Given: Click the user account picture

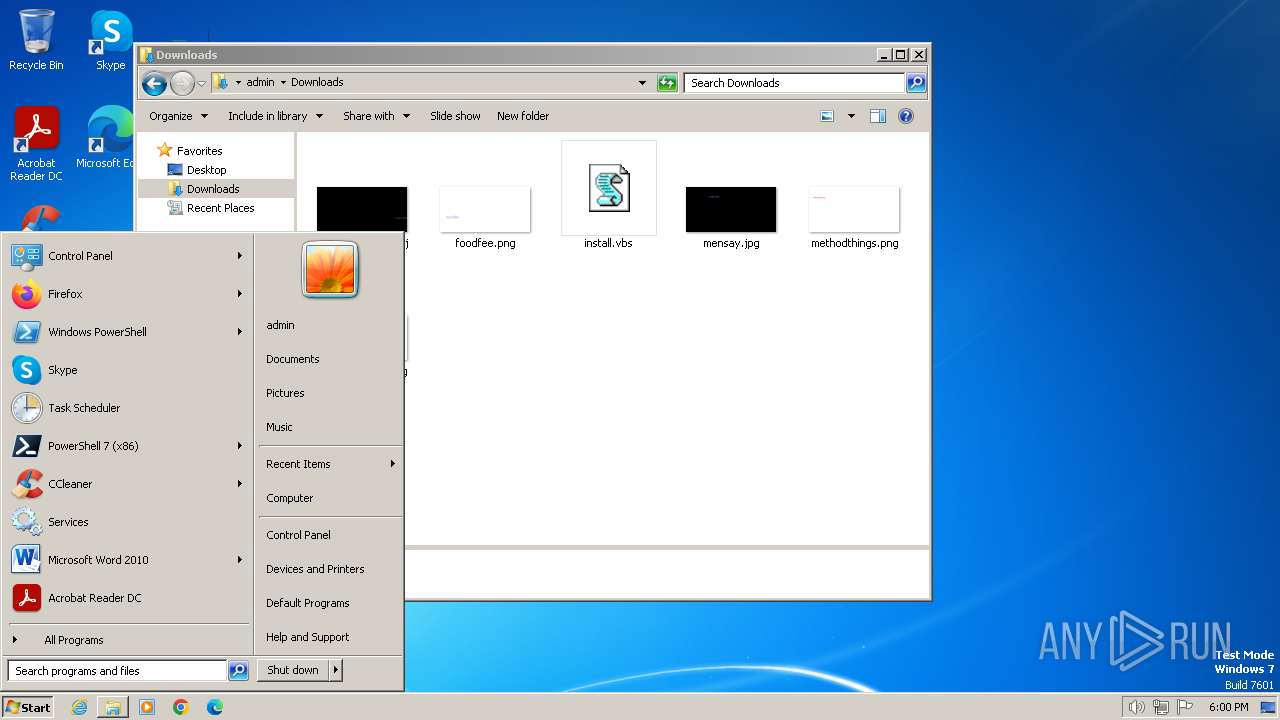Looking at the screenshot, I should [x=330, y=269].
